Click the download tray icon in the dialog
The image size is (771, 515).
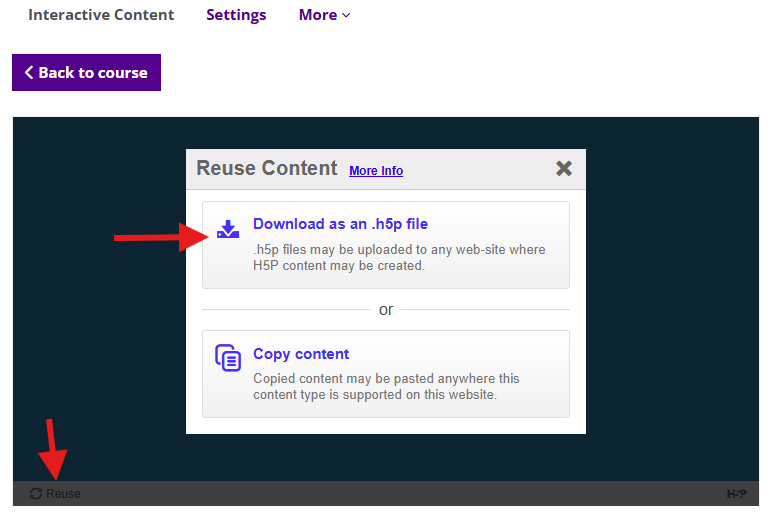point(228,230)
